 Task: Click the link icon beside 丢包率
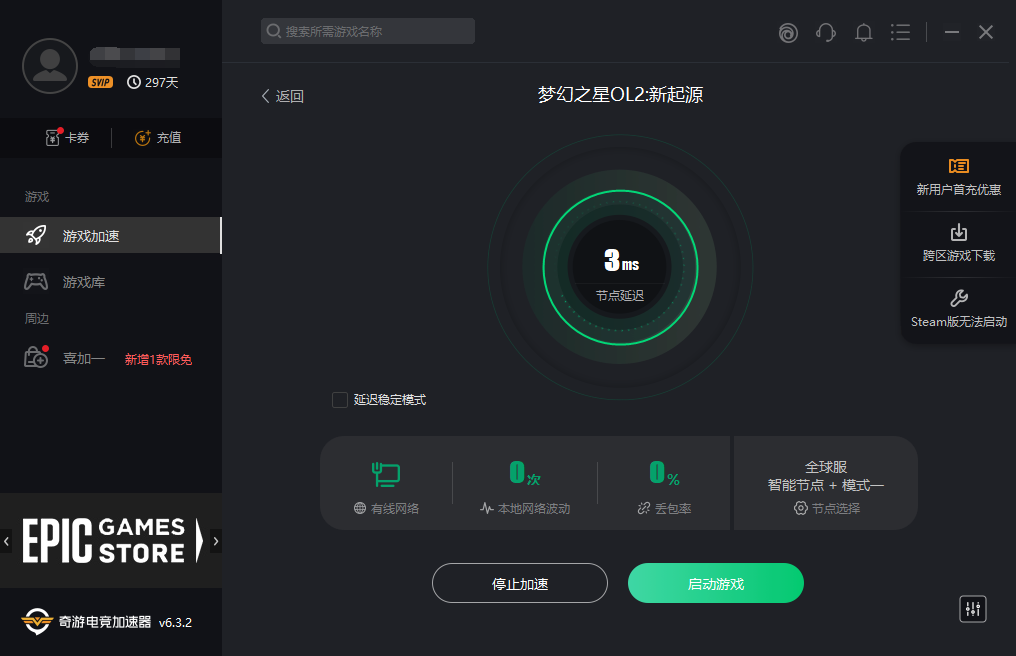pos(643,508)
